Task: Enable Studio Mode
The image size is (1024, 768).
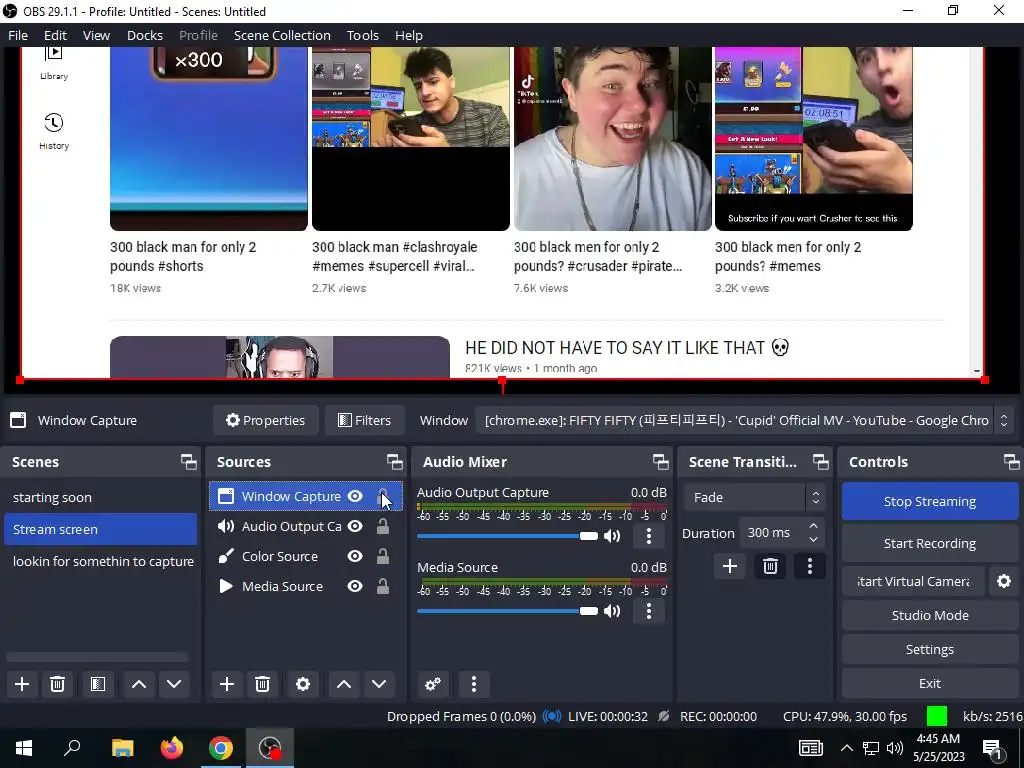Action: pyautogui.click(x=930, y=615)
